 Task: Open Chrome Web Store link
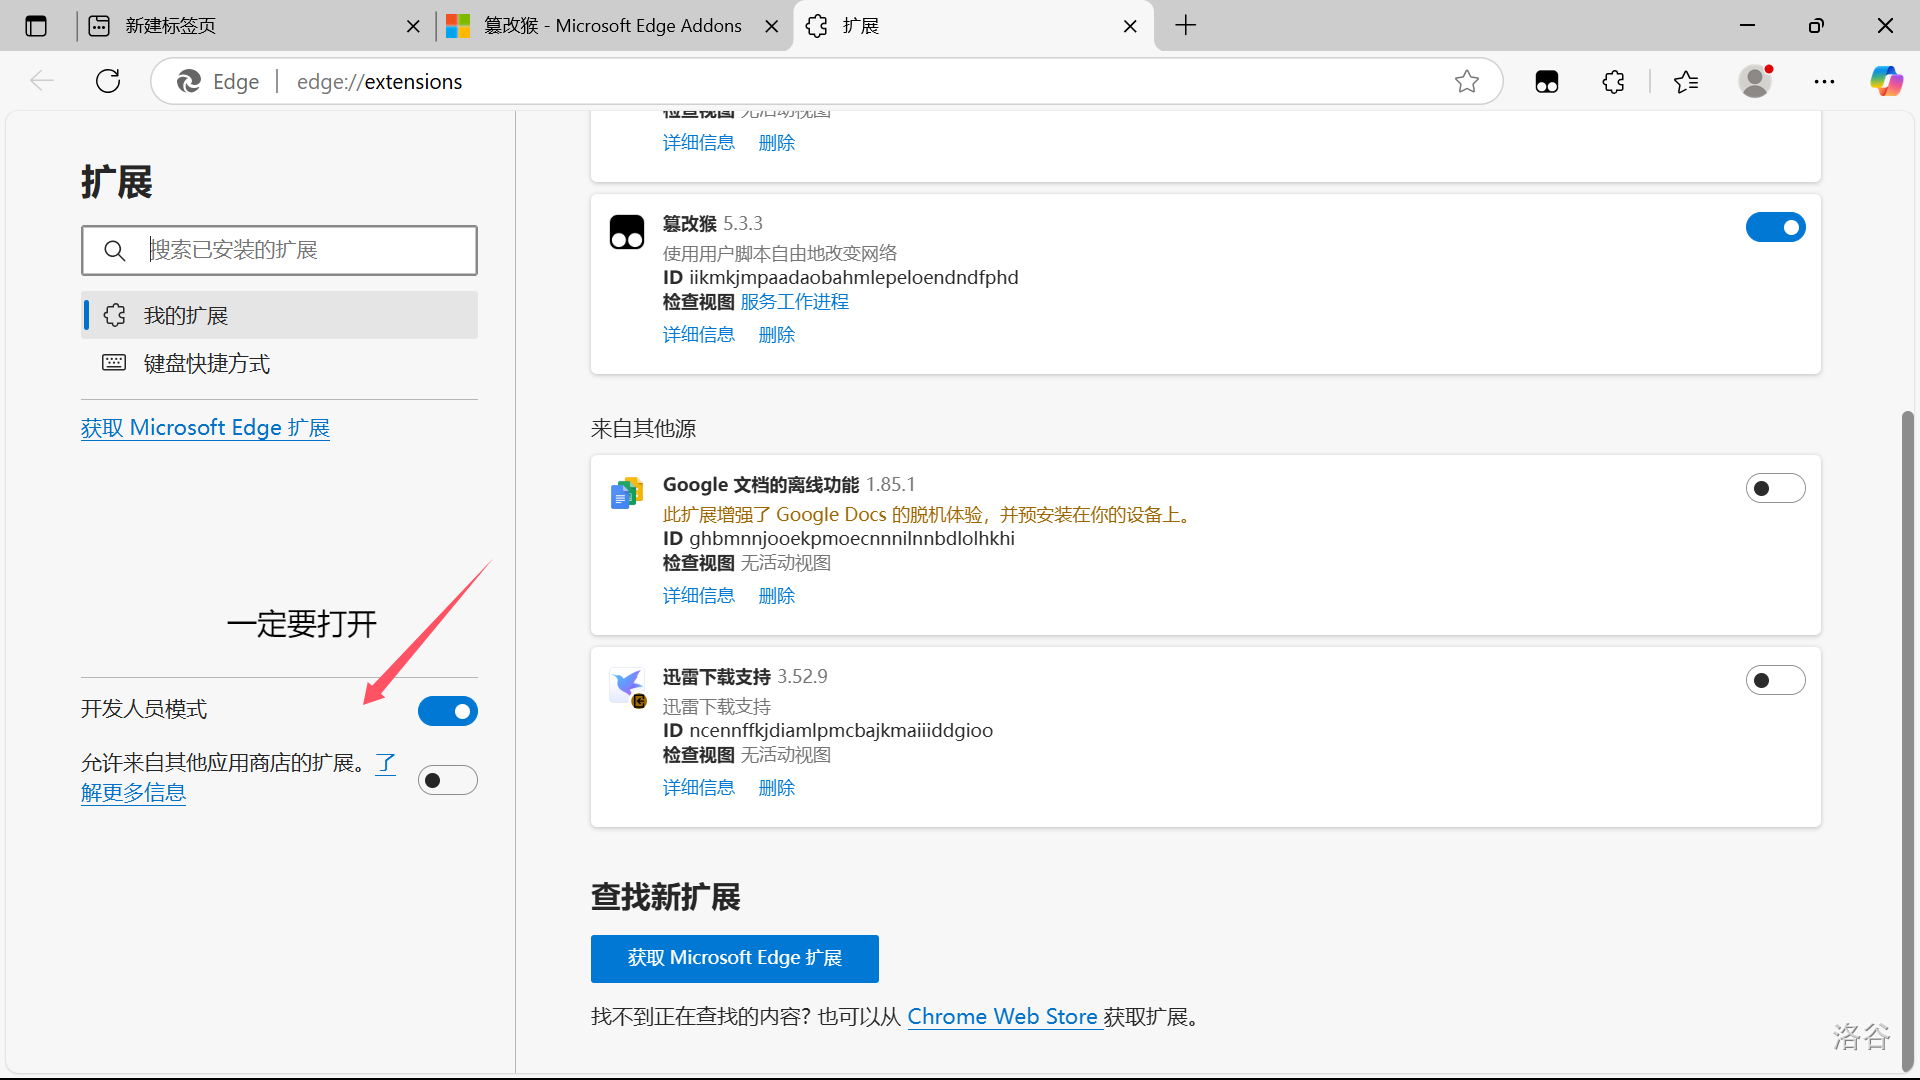tap(1002, 1017)
